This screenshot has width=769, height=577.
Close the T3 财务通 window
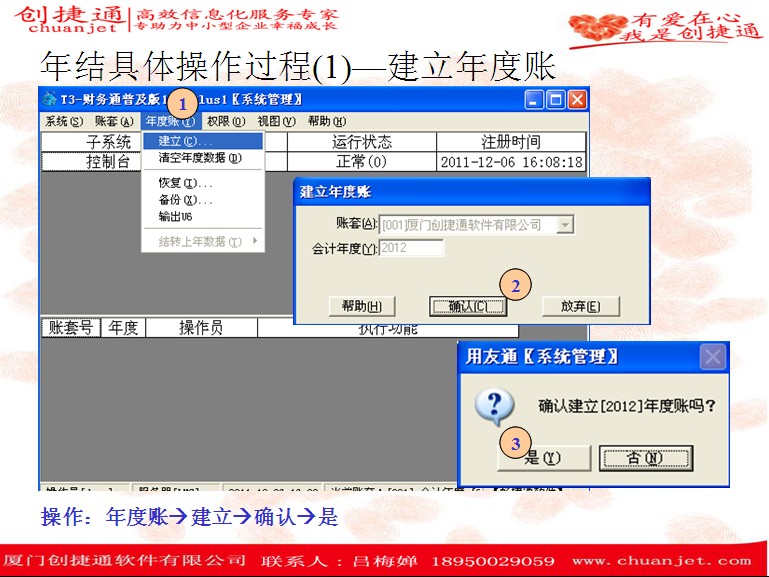[x=577, y=100]
